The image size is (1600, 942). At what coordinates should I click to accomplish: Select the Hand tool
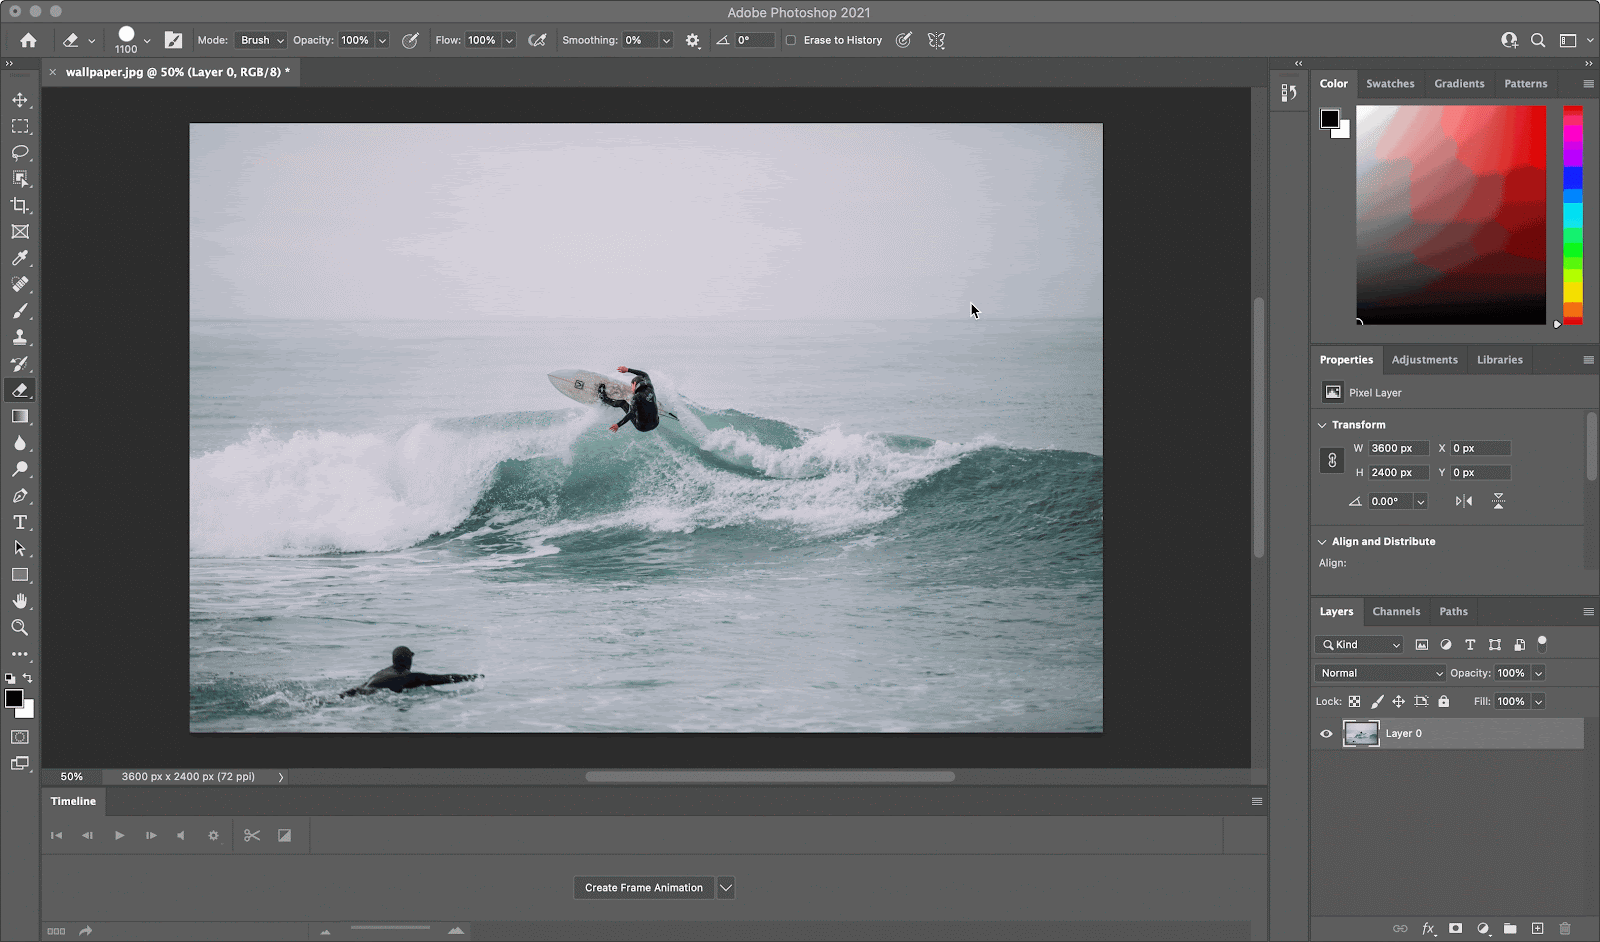pos(20,601)
